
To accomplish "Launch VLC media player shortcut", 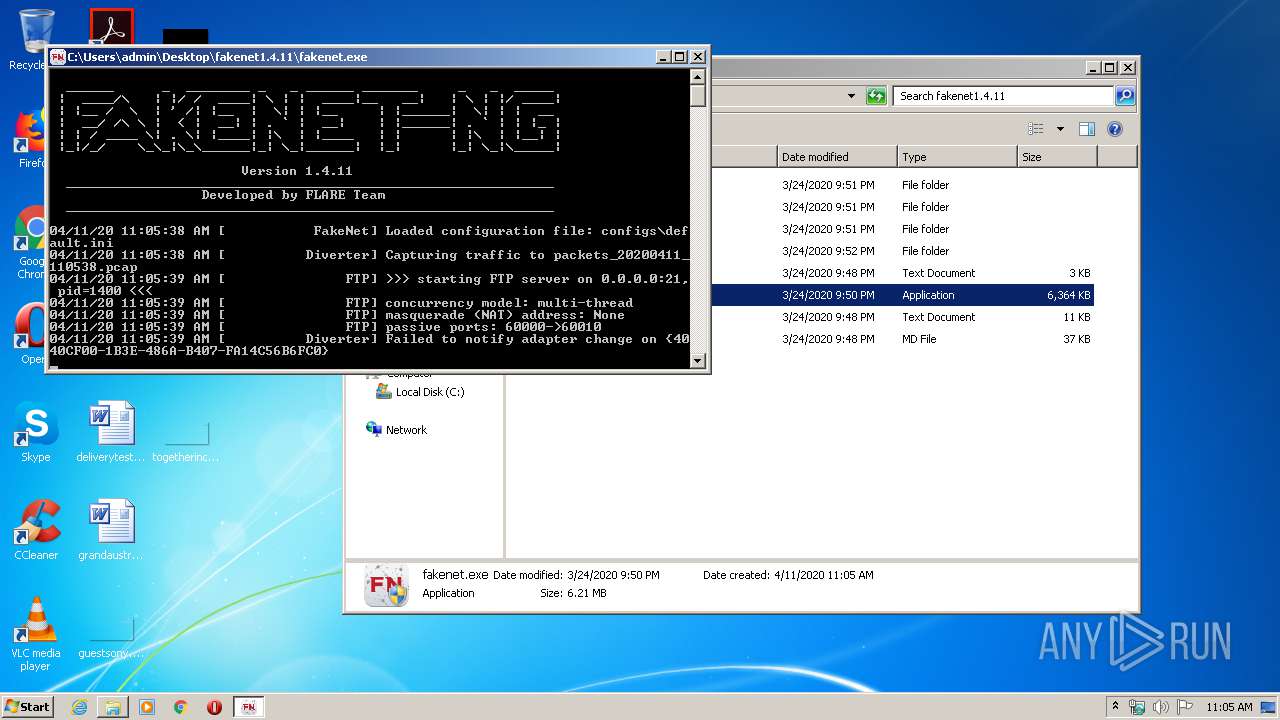I will (36, 634).
